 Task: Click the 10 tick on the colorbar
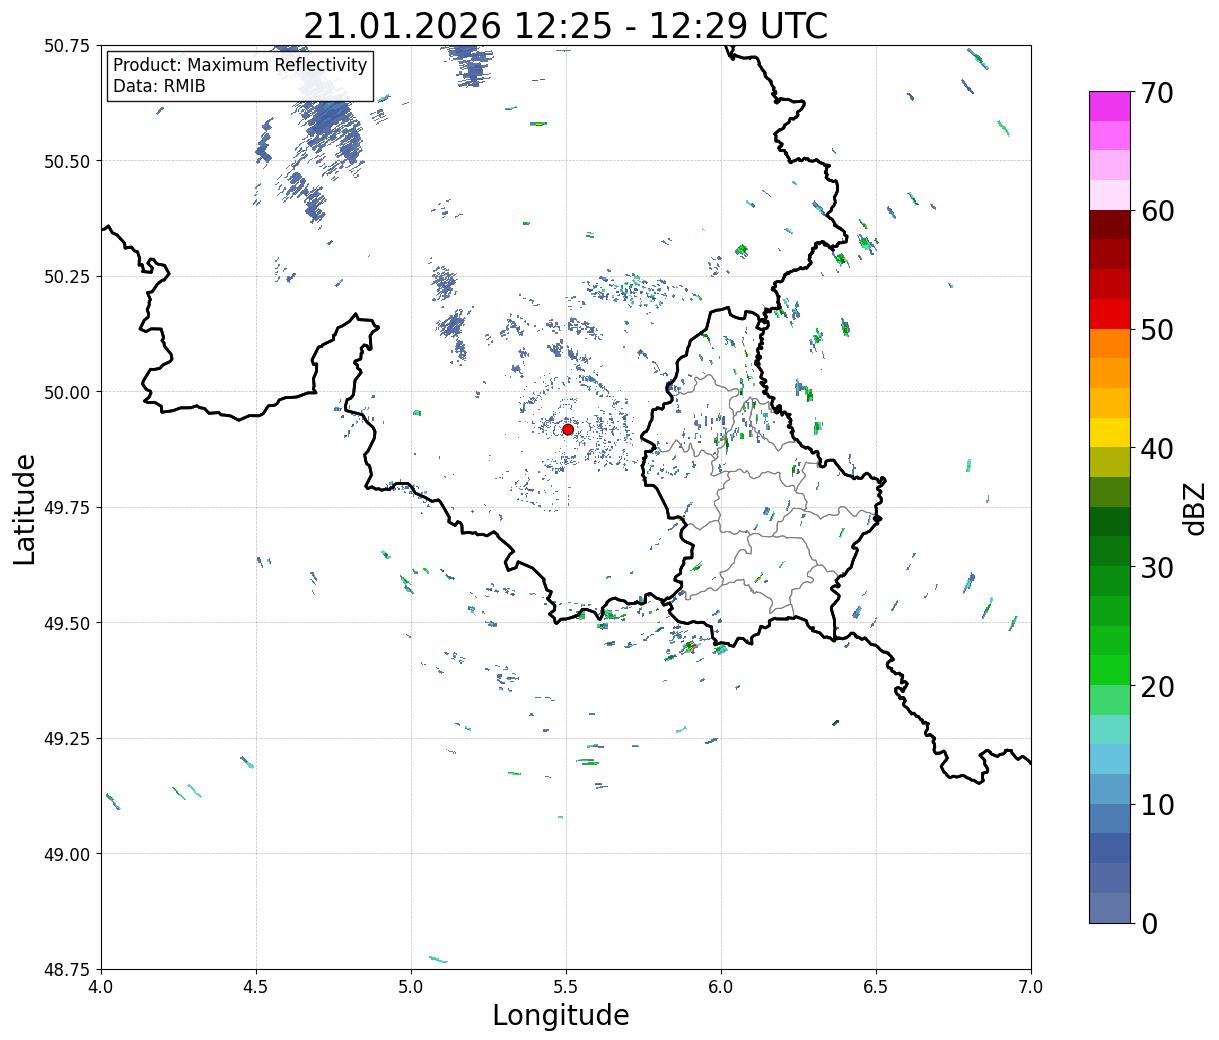pos(1156,805)
